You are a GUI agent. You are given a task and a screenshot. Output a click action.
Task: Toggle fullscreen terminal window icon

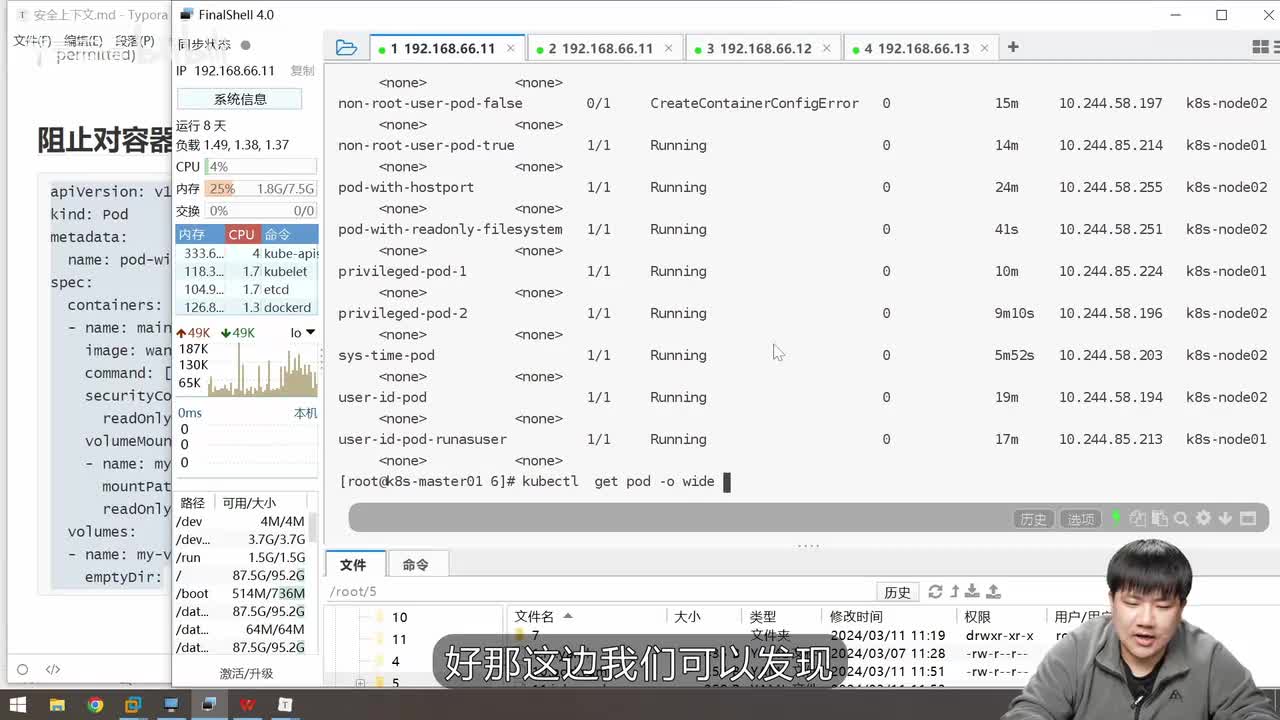tap(1248, 518)
